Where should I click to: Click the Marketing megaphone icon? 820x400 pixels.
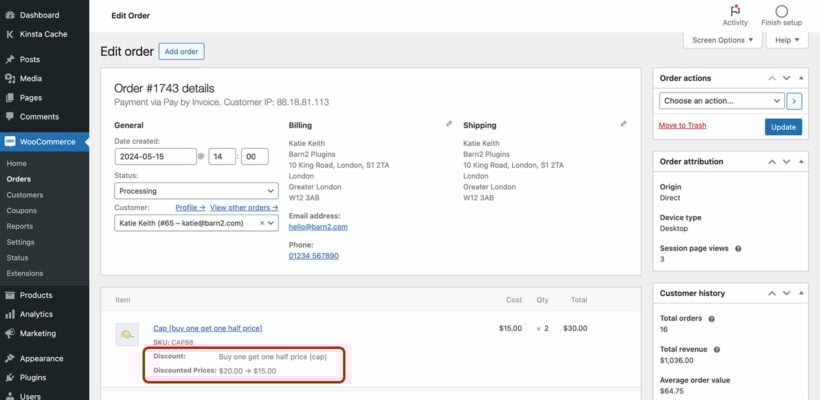(9, 333)
